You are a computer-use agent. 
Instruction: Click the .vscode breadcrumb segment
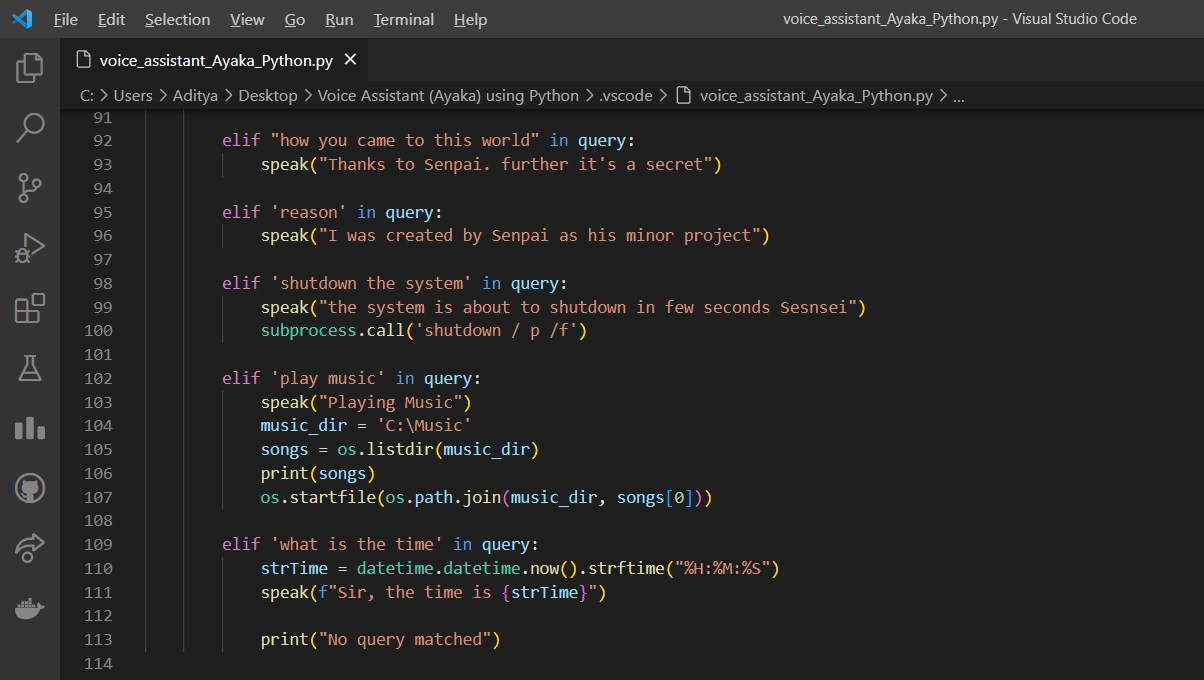point(625,96)
